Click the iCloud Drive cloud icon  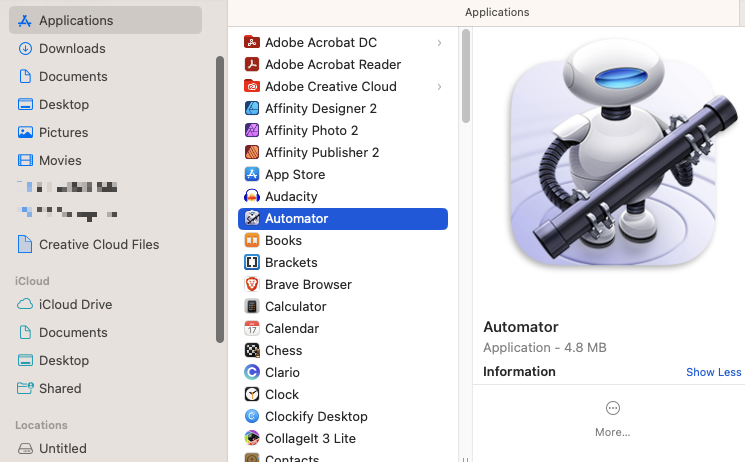(25, 304)
